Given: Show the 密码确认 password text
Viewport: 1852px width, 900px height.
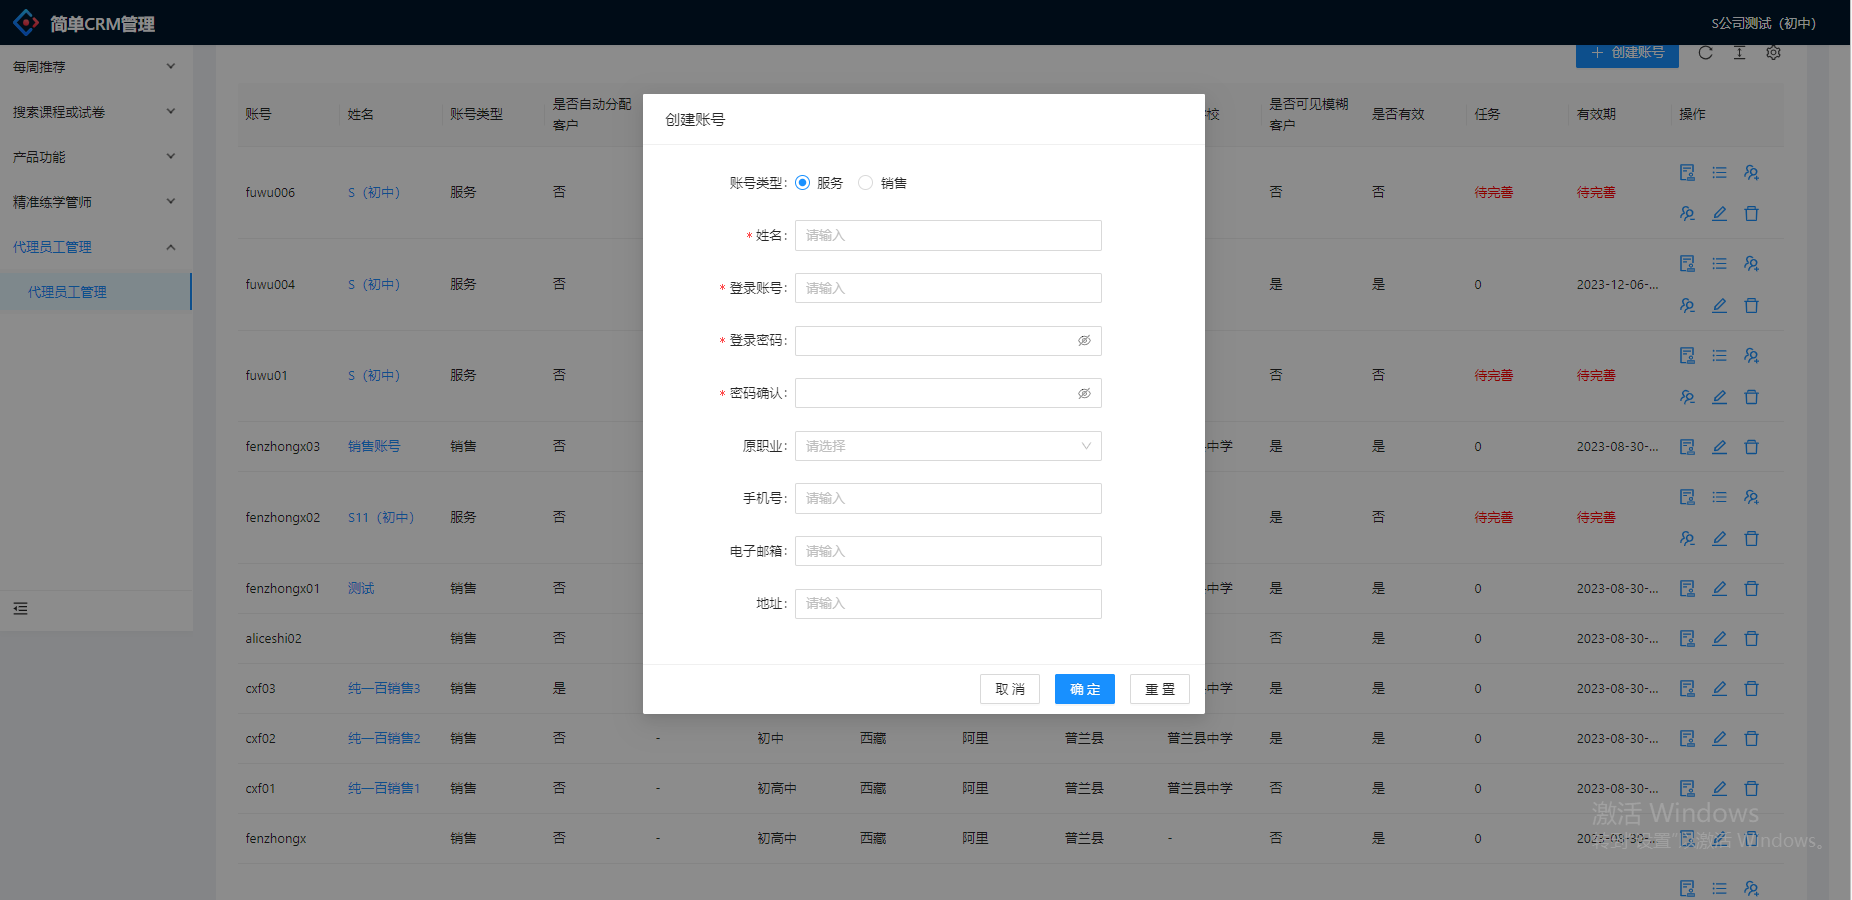Looking at the screenshot, I should tap(1084, 394).
